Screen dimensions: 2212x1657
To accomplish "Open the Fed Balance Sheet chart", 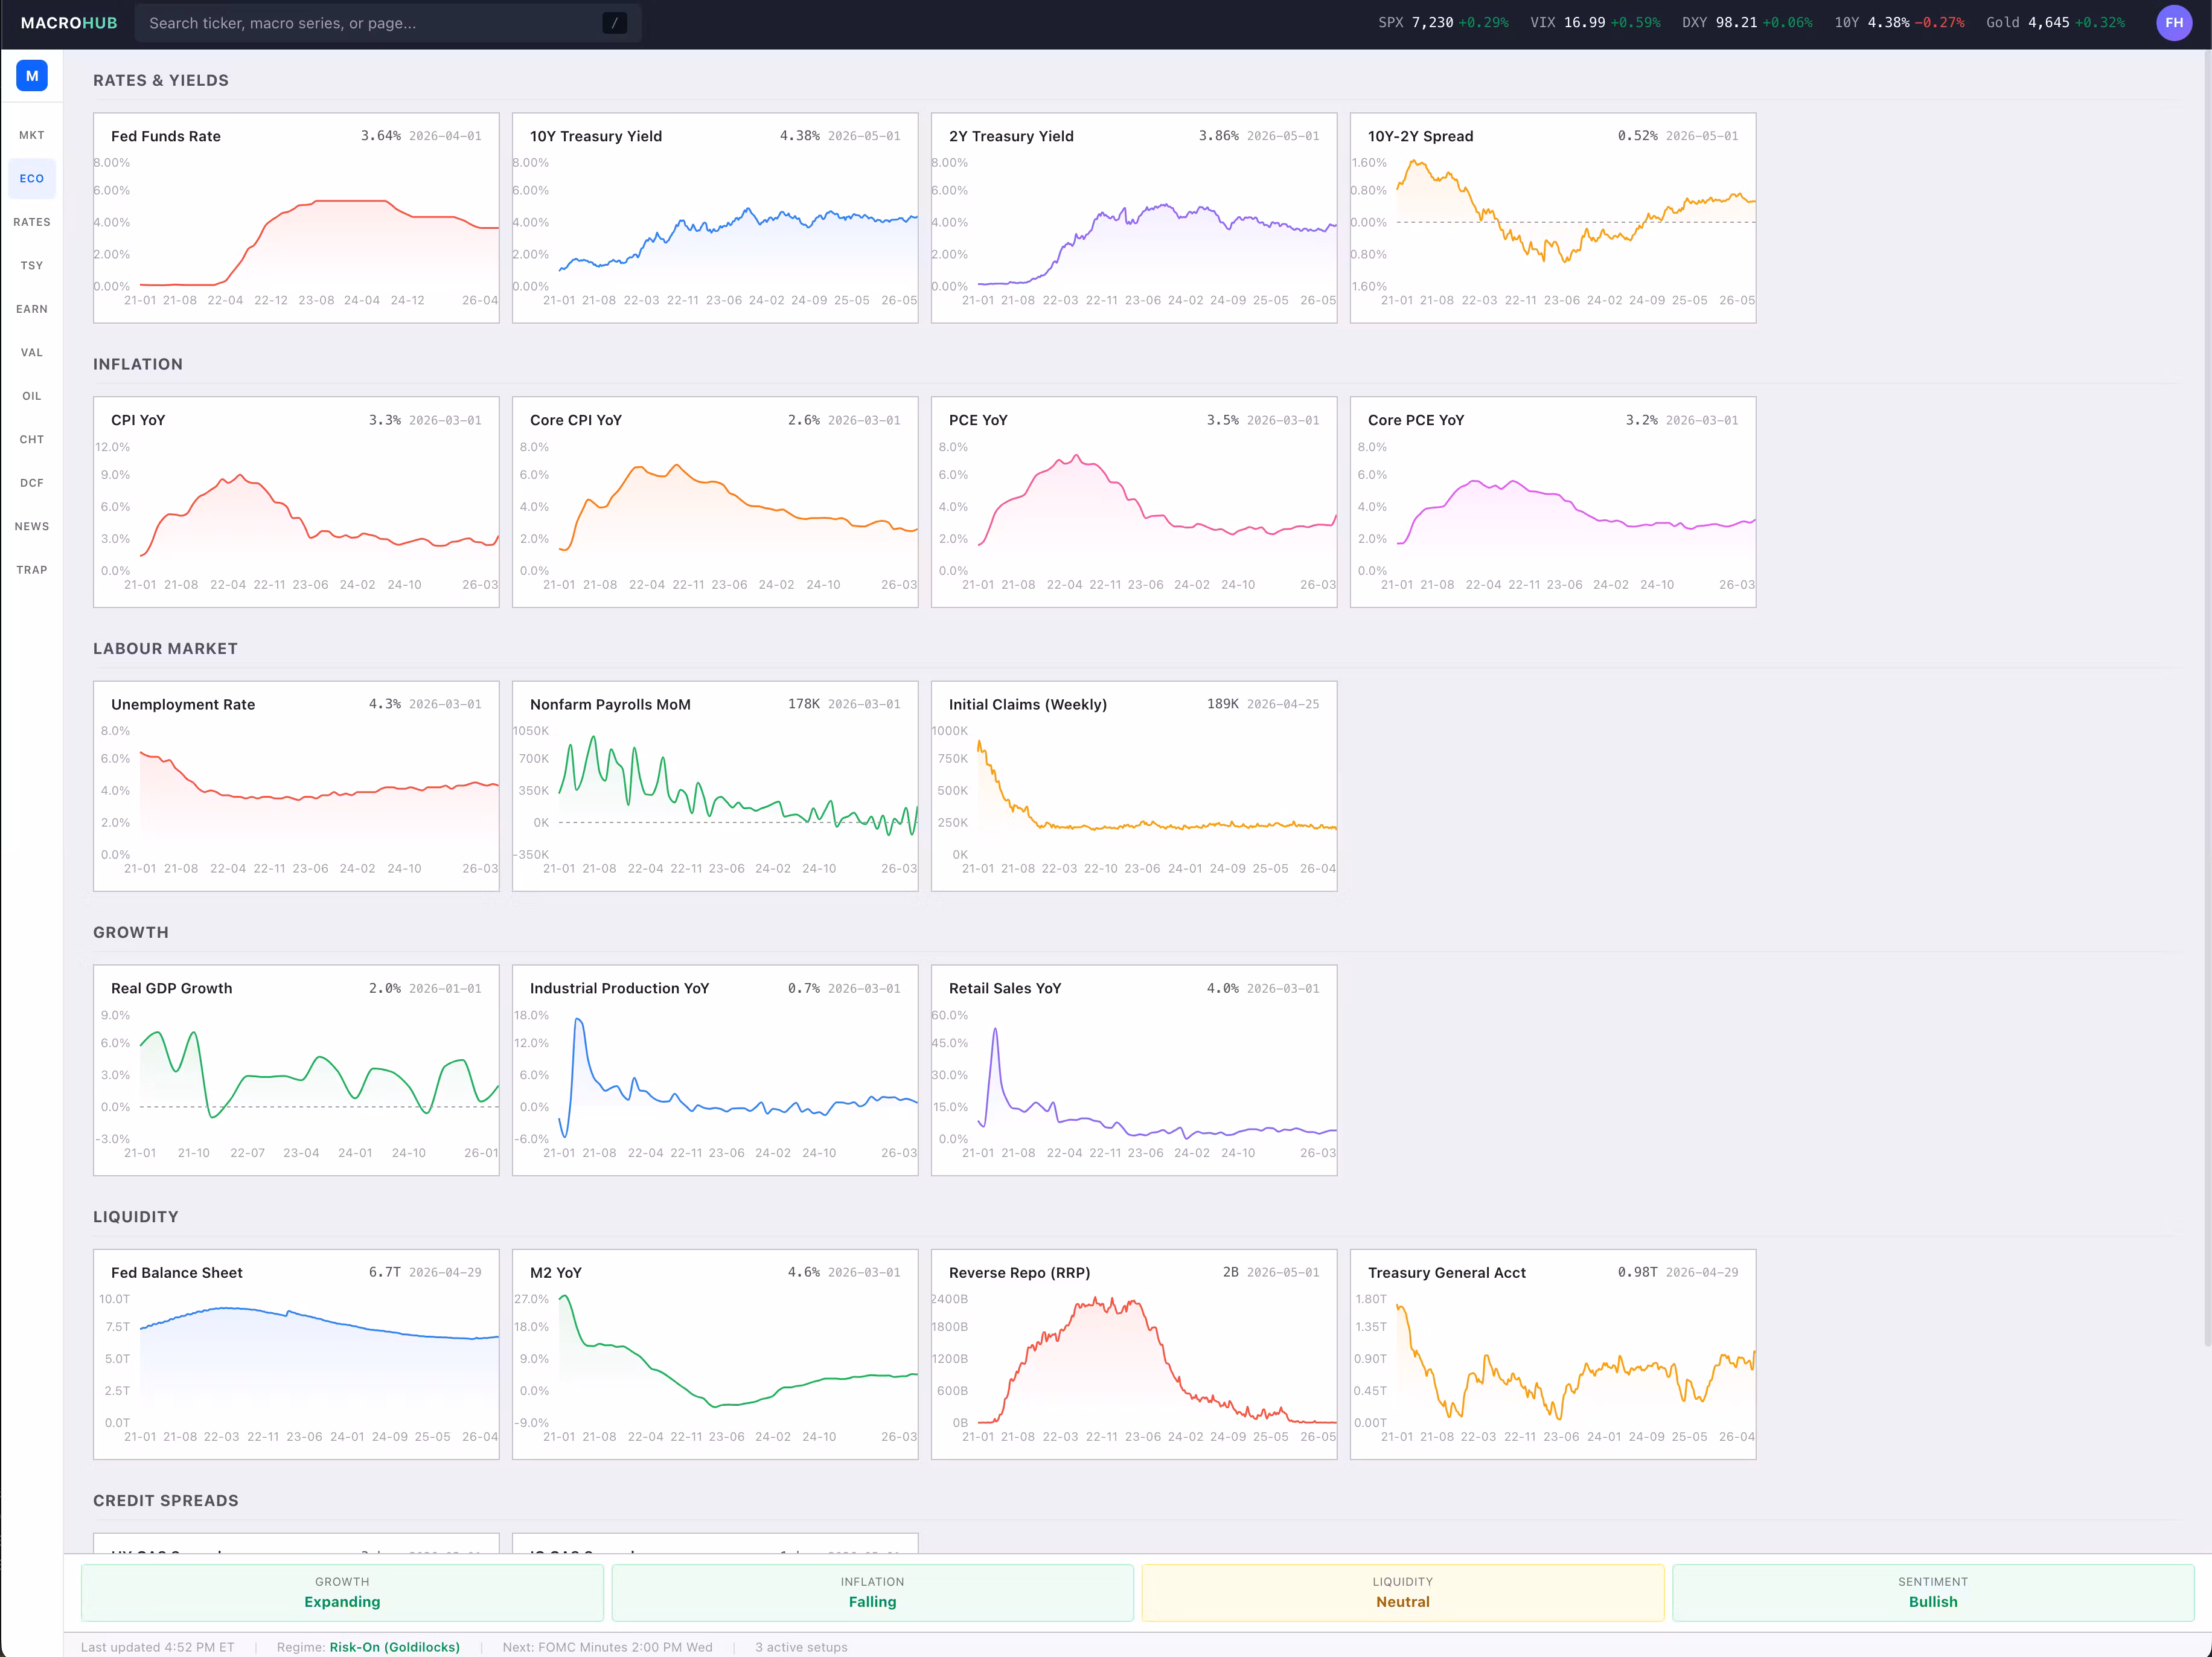I will pyautogui.click(x=296, y=1354).
